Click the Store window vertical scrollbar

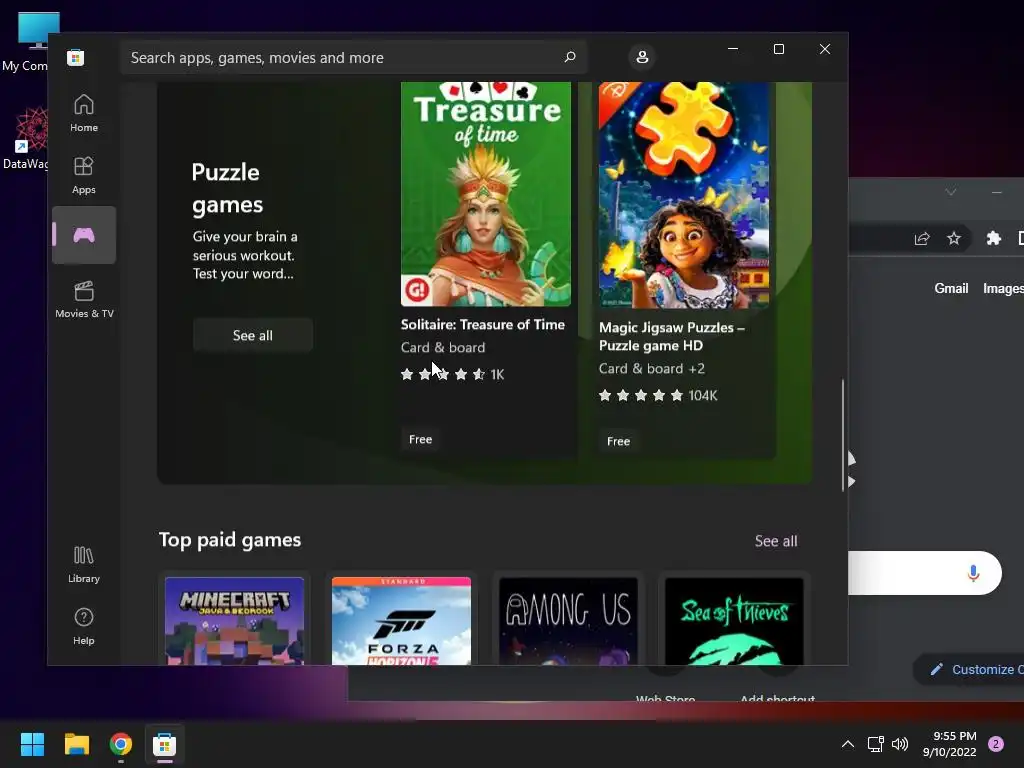(x=842, y=434)
